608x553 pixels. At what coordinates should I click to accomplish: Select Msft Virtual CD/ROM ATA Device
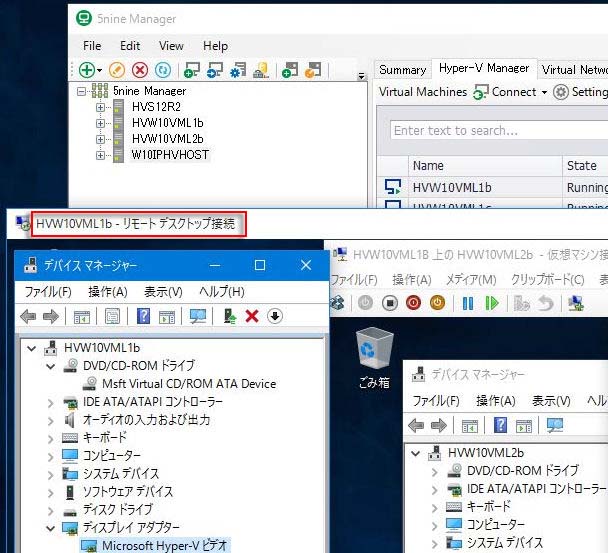tap(189, 384)
